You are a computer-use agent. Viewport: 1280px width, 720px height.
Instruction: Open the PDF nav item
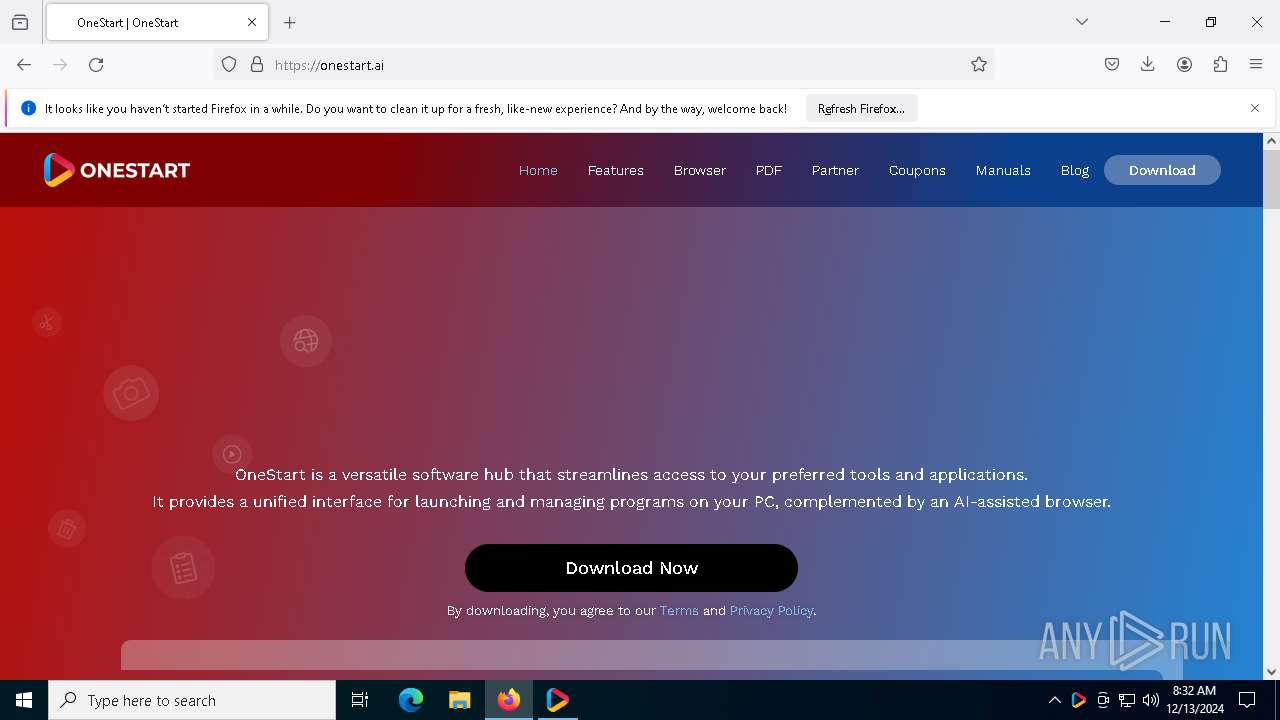coord(769,170)
